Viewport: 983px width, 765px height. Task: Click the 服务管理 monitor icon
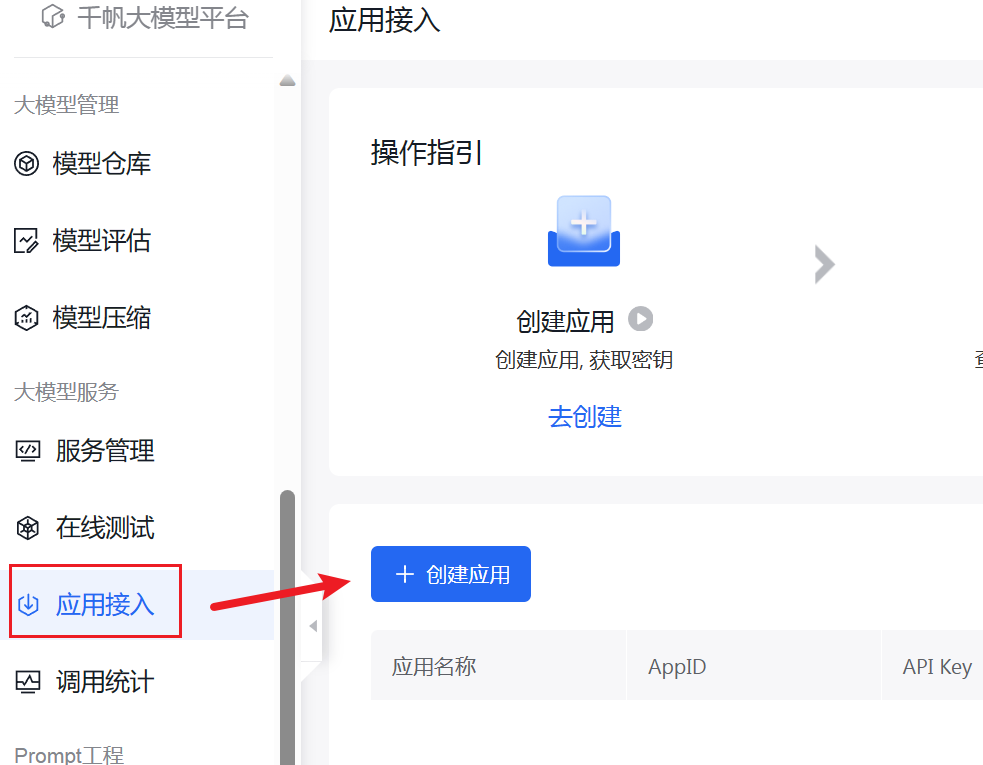27,451
